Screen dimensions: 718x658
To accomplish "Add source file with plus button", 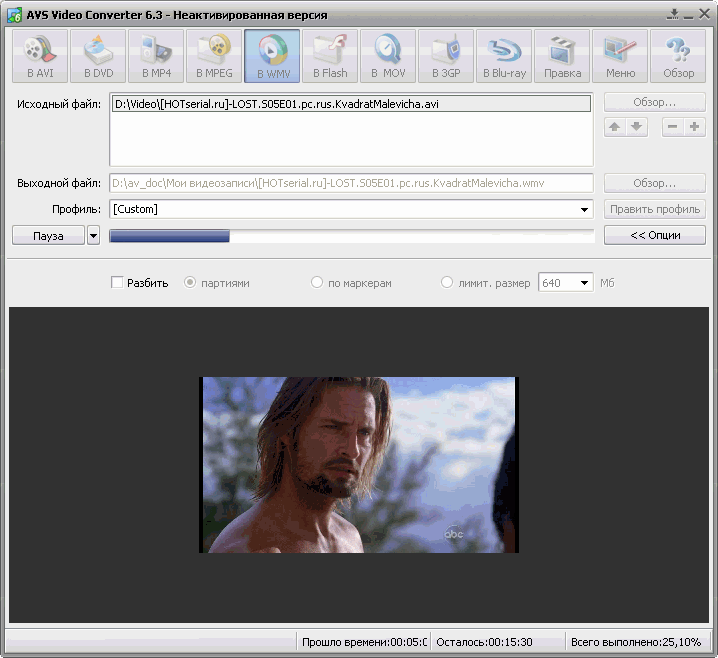I will (695, 127).
